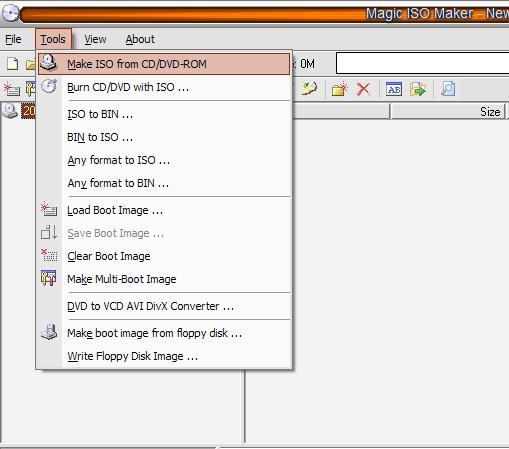Click the white text field in toolbar
Screen dimensions: 509x449
[423, 63]
